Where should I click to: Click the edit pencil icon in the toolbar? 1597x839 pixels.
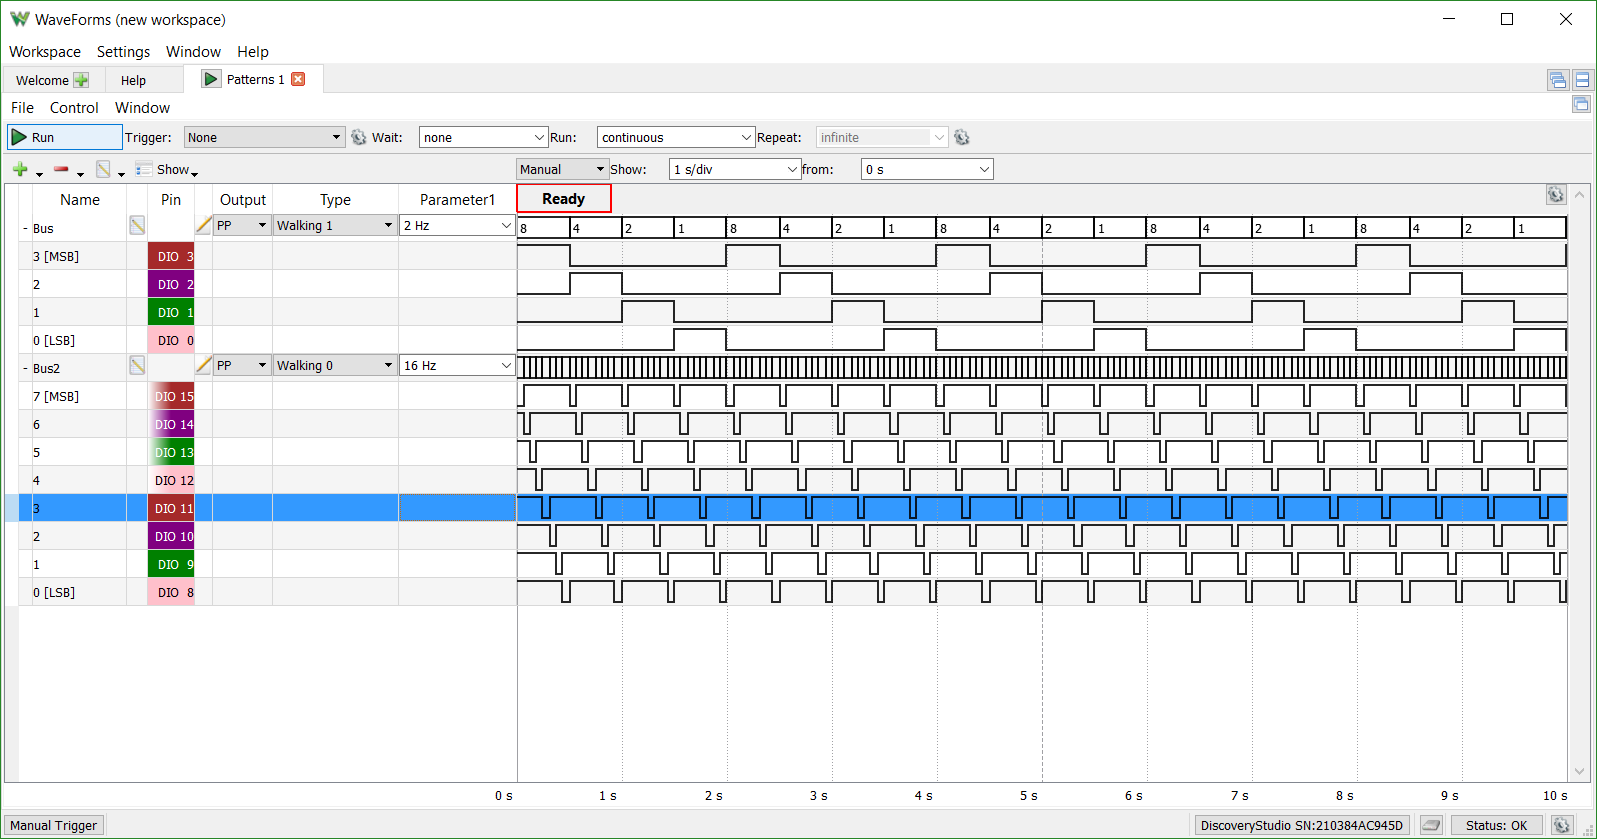pos(103,169)
